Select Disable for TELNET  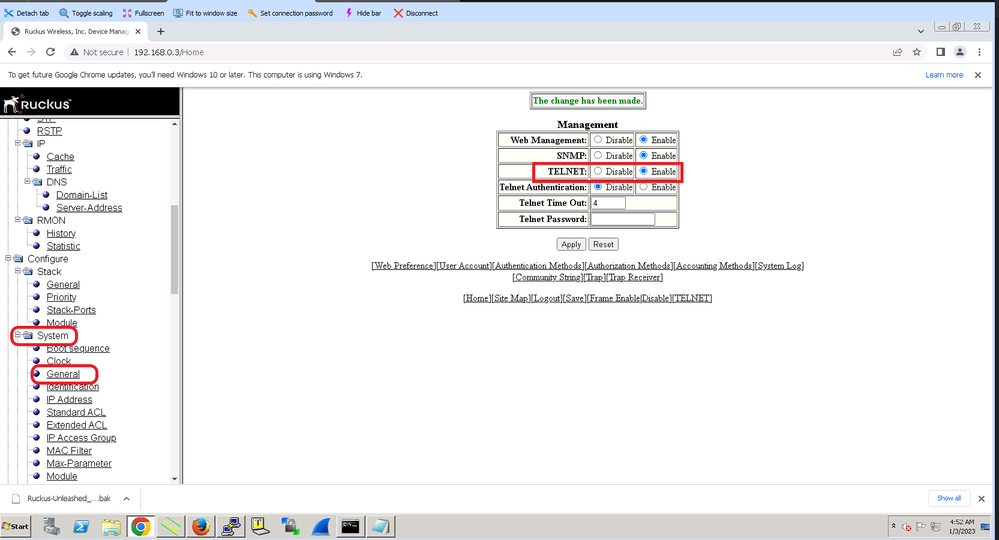click(598, 171)
